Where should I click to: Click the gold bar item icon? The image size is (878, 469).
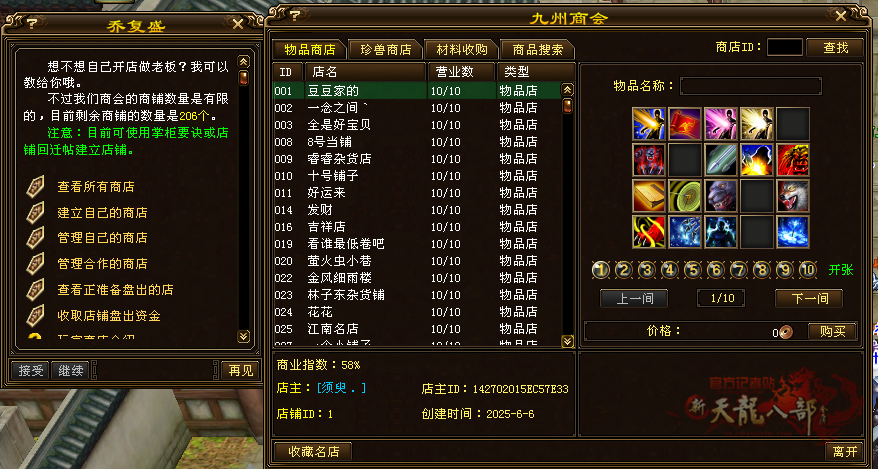(x=649, y=196)
